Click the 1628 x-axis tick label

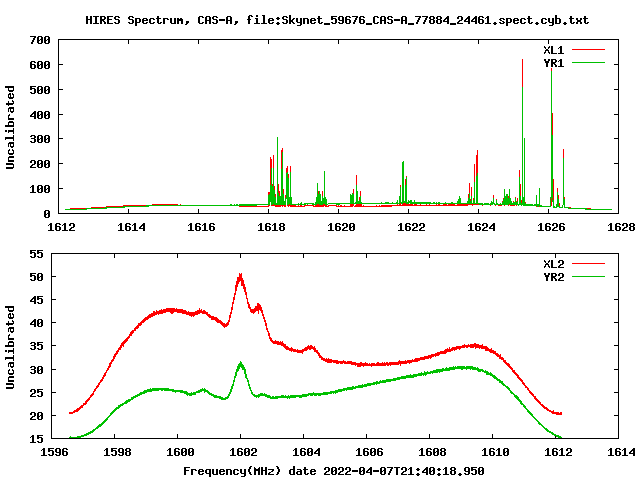621,227
